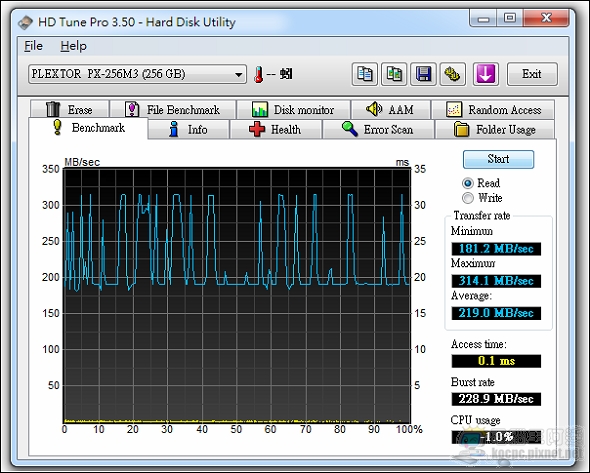Image resolution: width=590 pixels, height=473 pixels.
Task: Click the benchmark transfer rate graph
Action: [x=237, y=295]
